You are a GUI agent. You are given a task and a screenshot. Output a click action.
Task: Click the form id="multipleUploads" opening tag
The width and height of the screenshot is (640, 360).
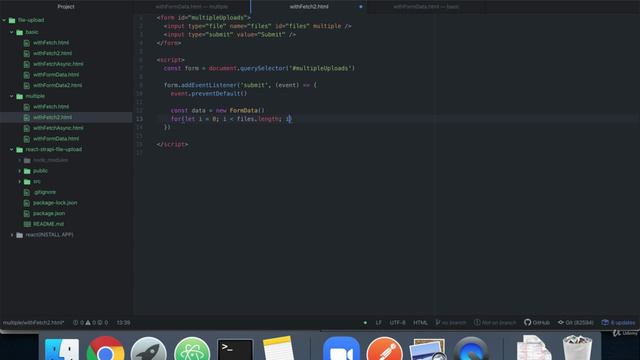(x=204, y=18)
